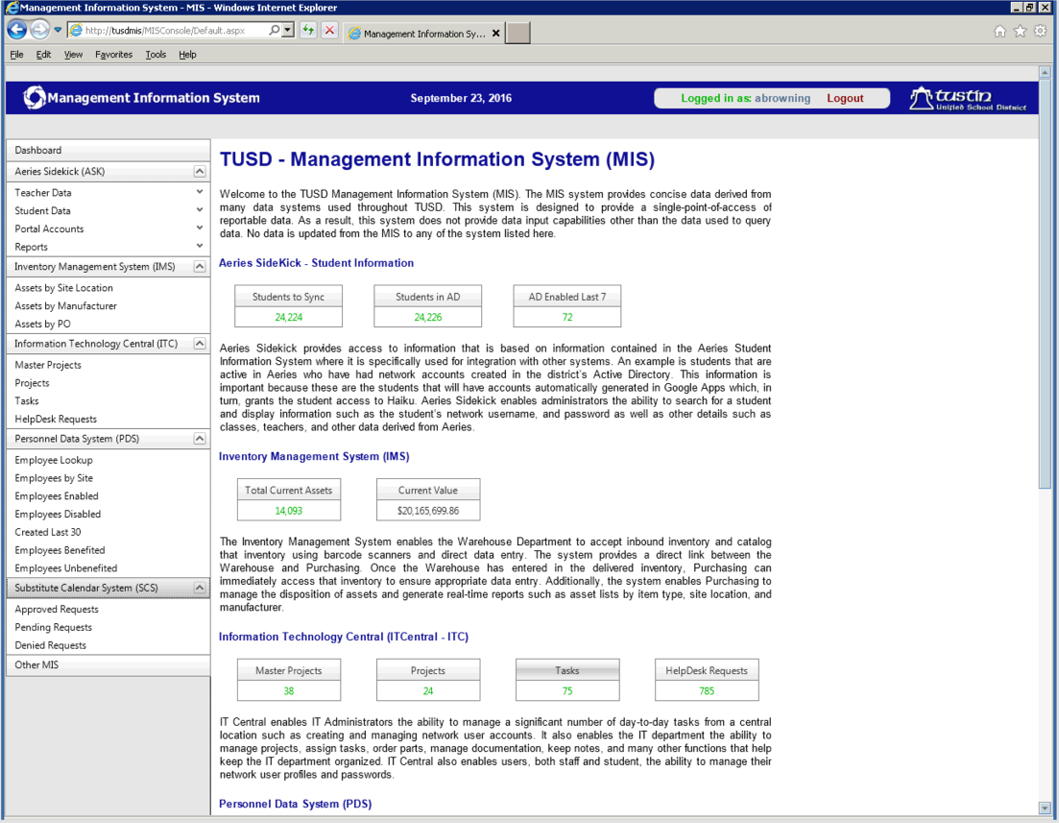Click the Tustin Unified School District logo
1059x823 pixels.
coord(967,99)
